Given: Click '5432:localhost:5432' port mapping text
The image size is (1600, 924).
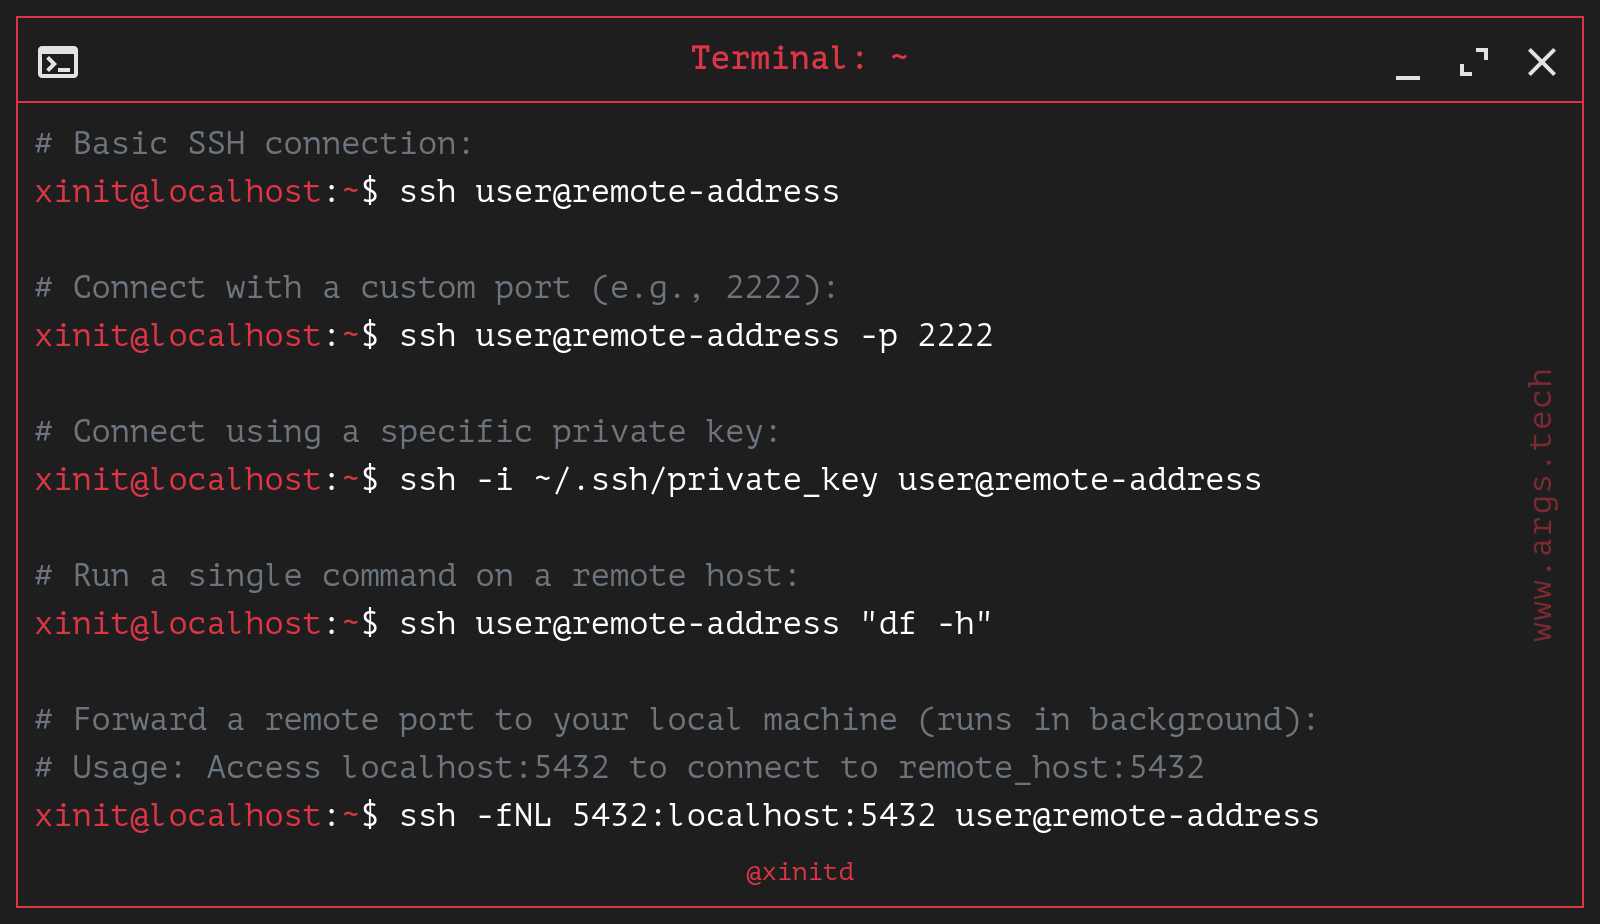Looking at the screenshot, I should (754, 816).
